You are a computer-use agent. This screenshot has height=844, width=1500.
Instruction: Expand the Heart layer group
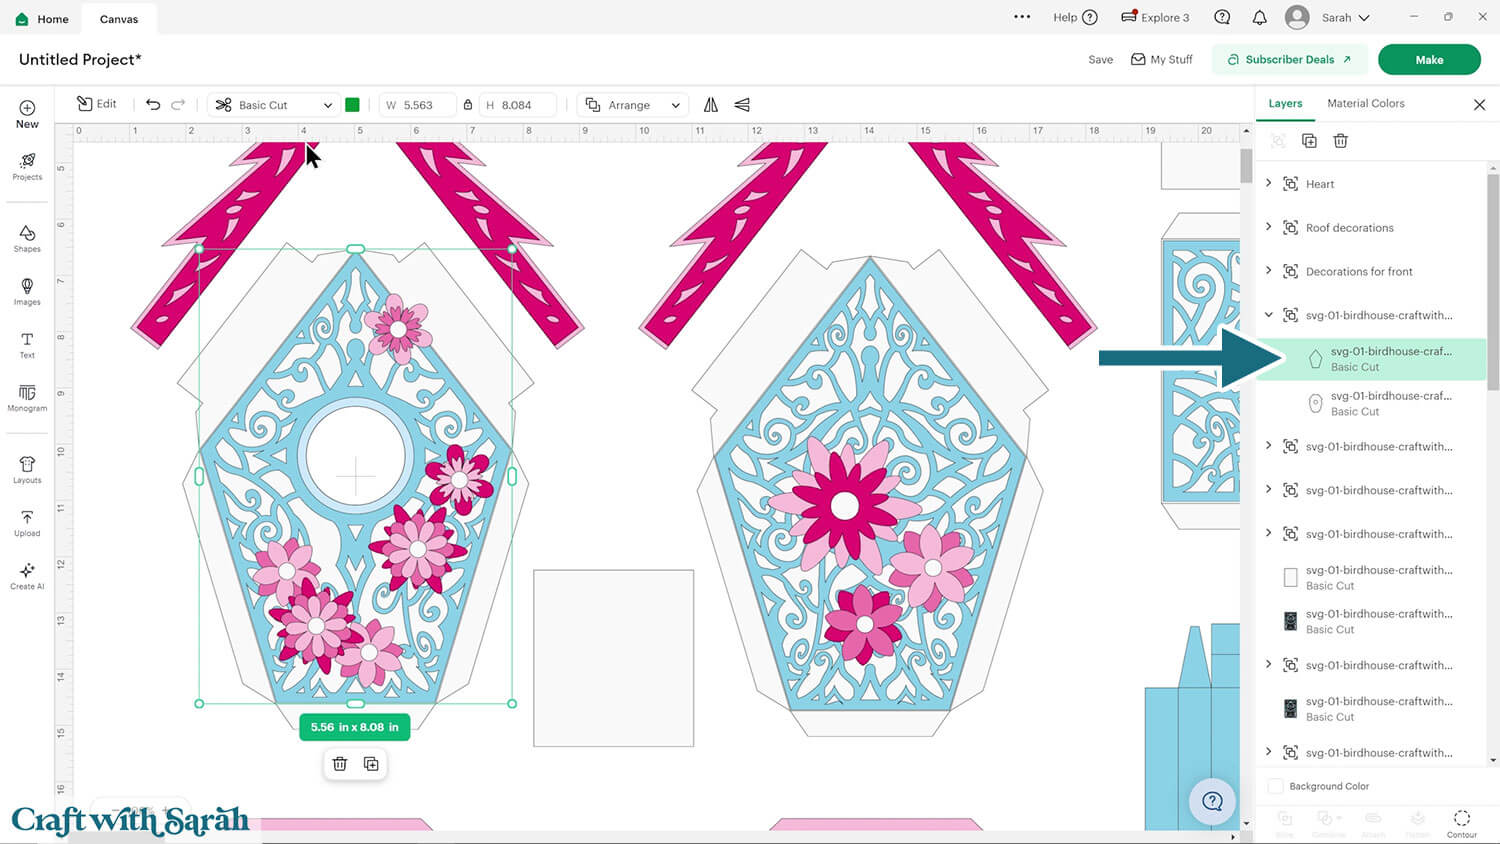point(1269,183)
